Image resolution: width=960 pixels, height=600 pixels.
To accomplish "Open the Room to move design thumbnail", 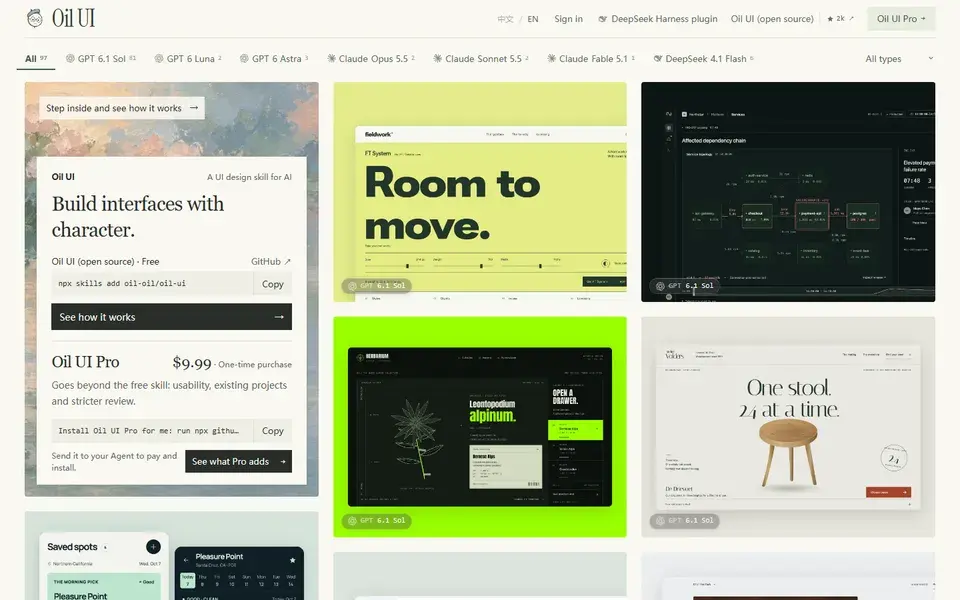I will 480,192.
